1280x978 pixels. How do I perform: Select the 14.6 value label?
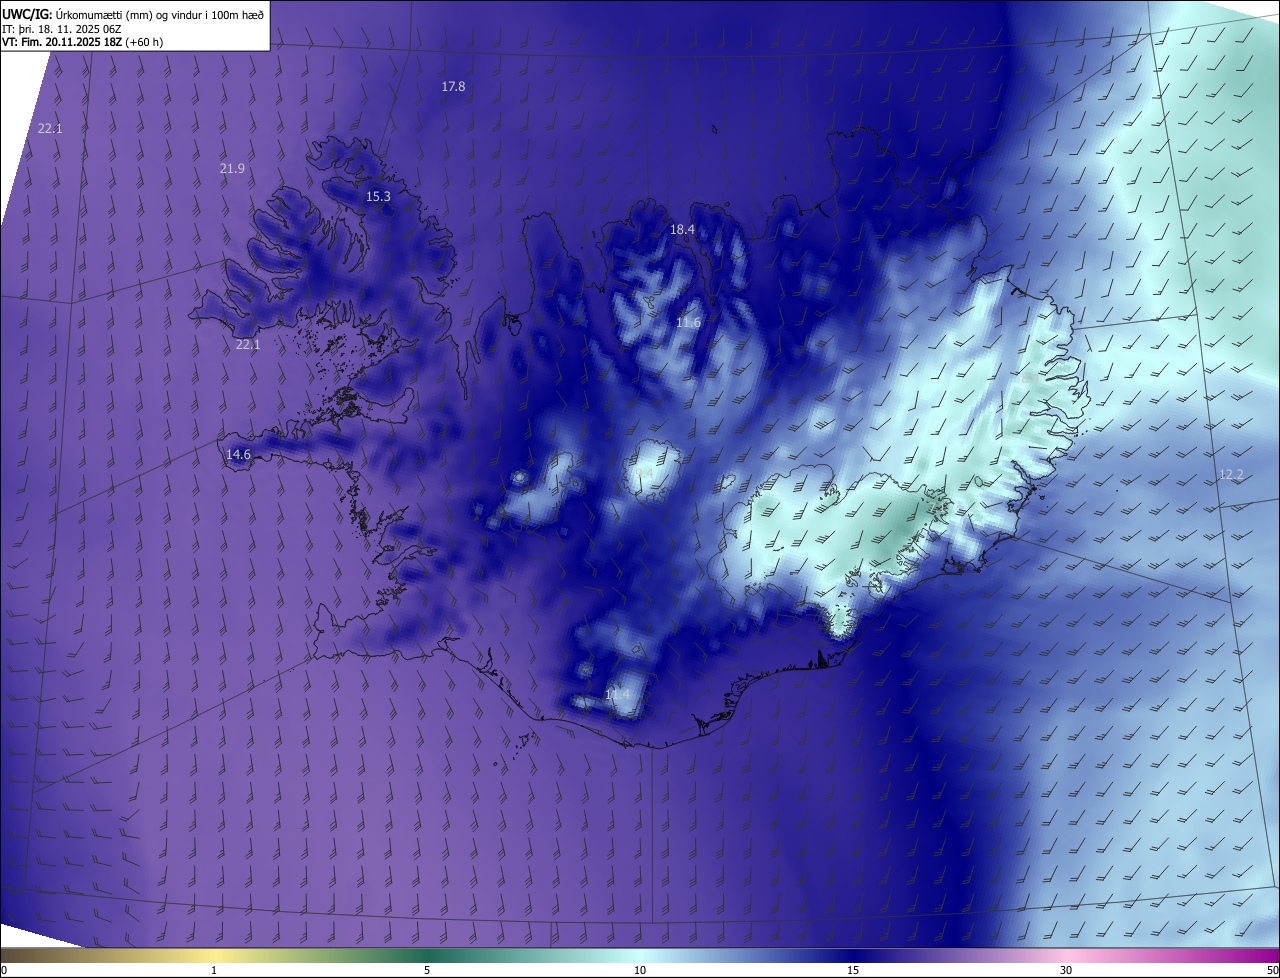click(x=238, y=455)
